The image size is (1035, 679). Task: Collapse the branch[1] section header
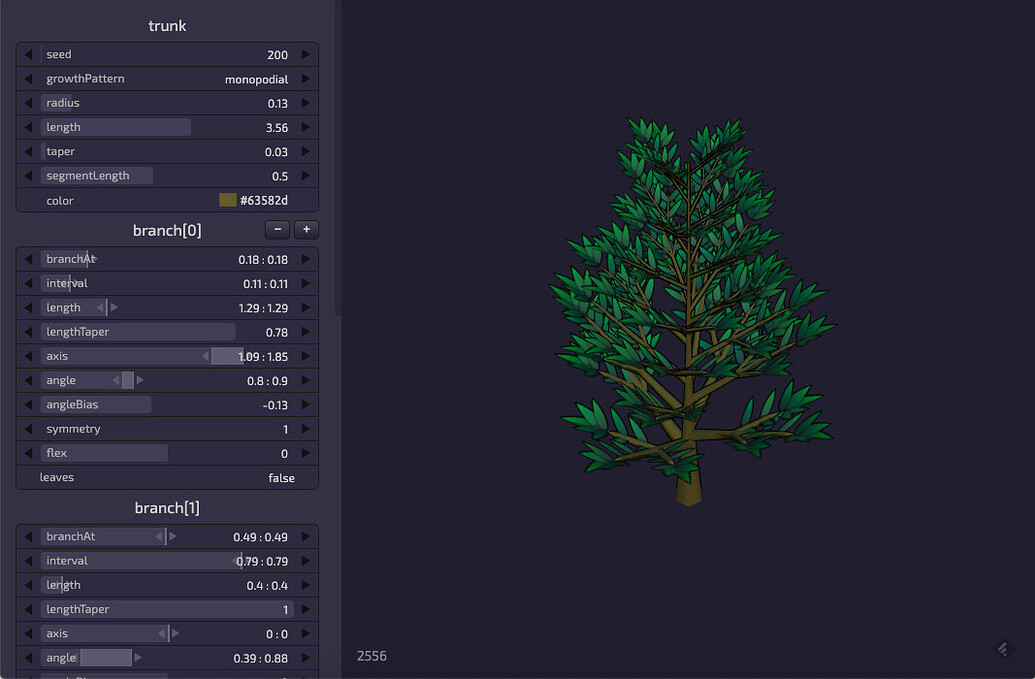pyautogui.click(x=166, y=507)
